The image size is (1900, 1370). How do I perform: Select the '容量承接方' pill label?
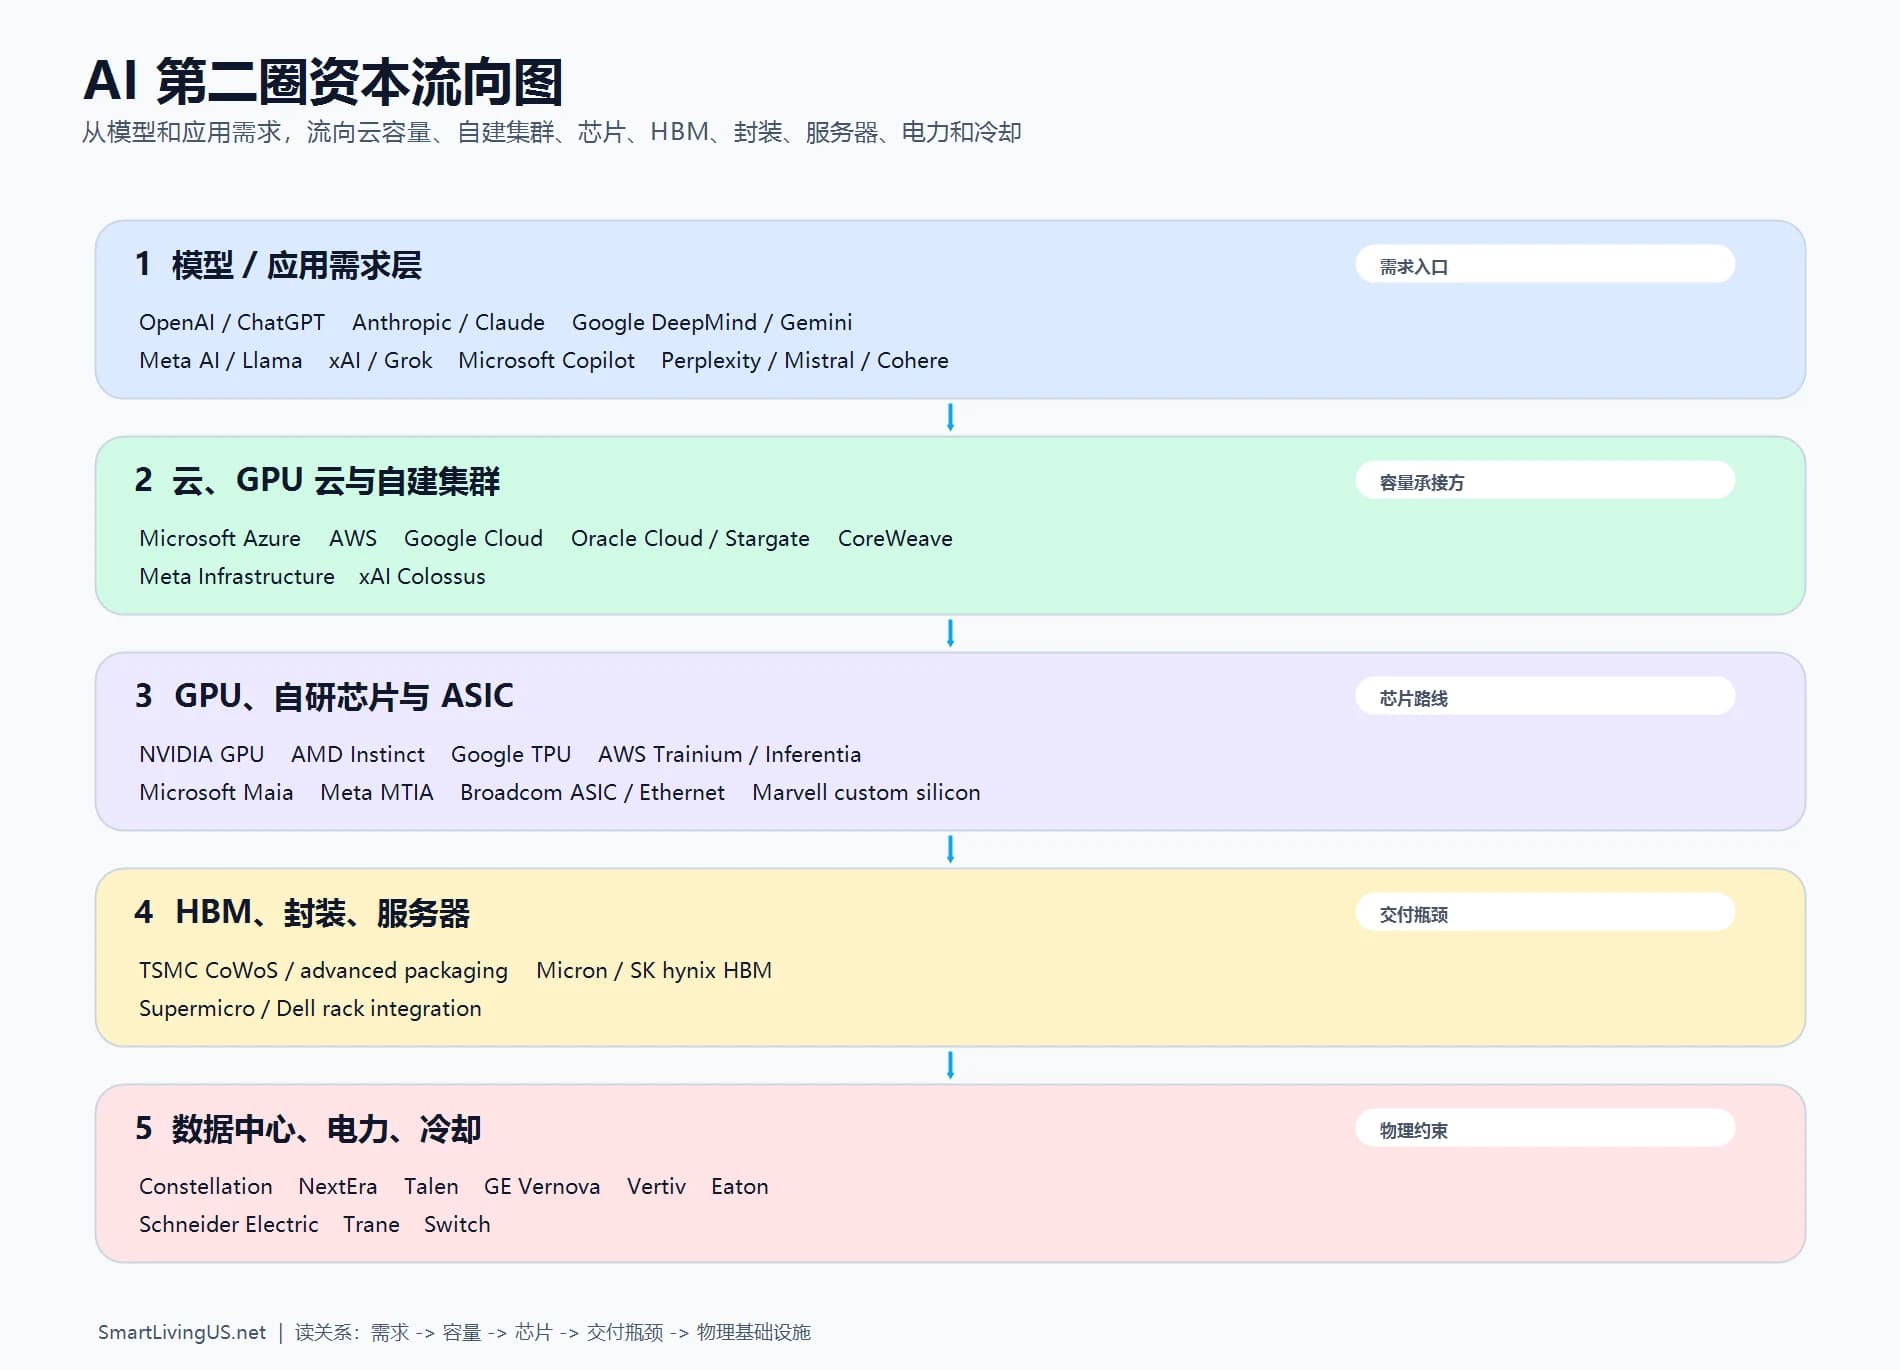point(1545,481)
